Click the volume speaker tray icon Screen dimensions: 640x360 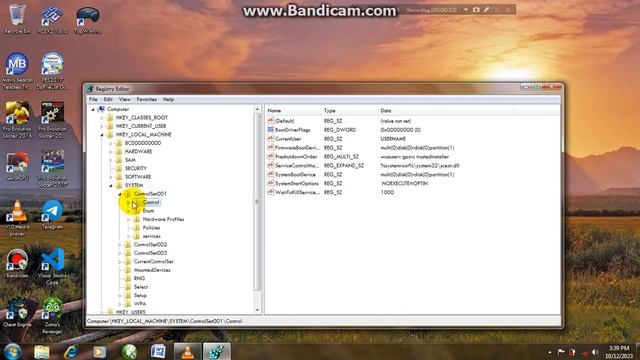tap(595, 352)
